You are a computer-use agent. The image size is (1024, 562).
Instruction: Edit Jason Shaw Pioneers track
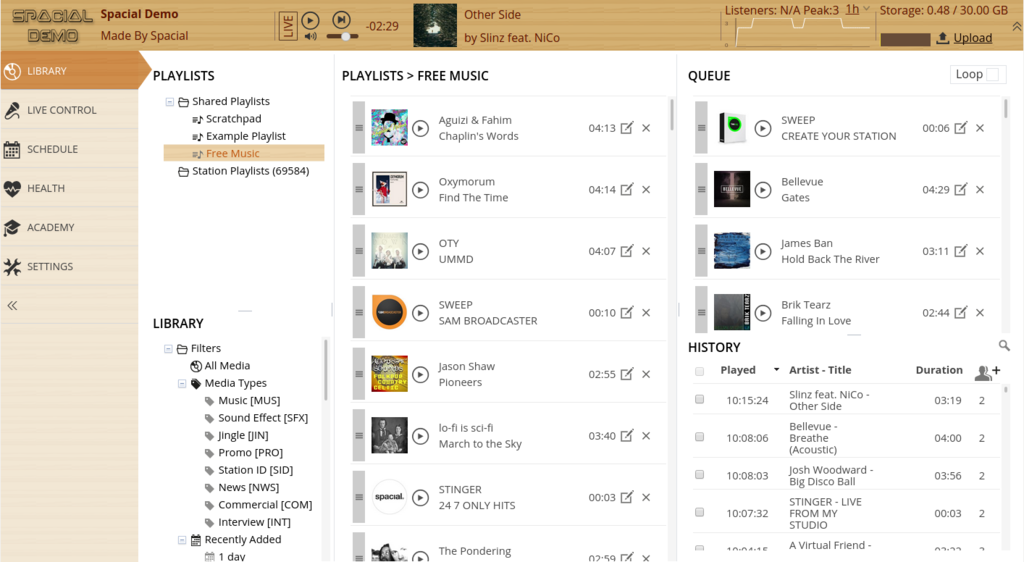(x=626, y=374)
